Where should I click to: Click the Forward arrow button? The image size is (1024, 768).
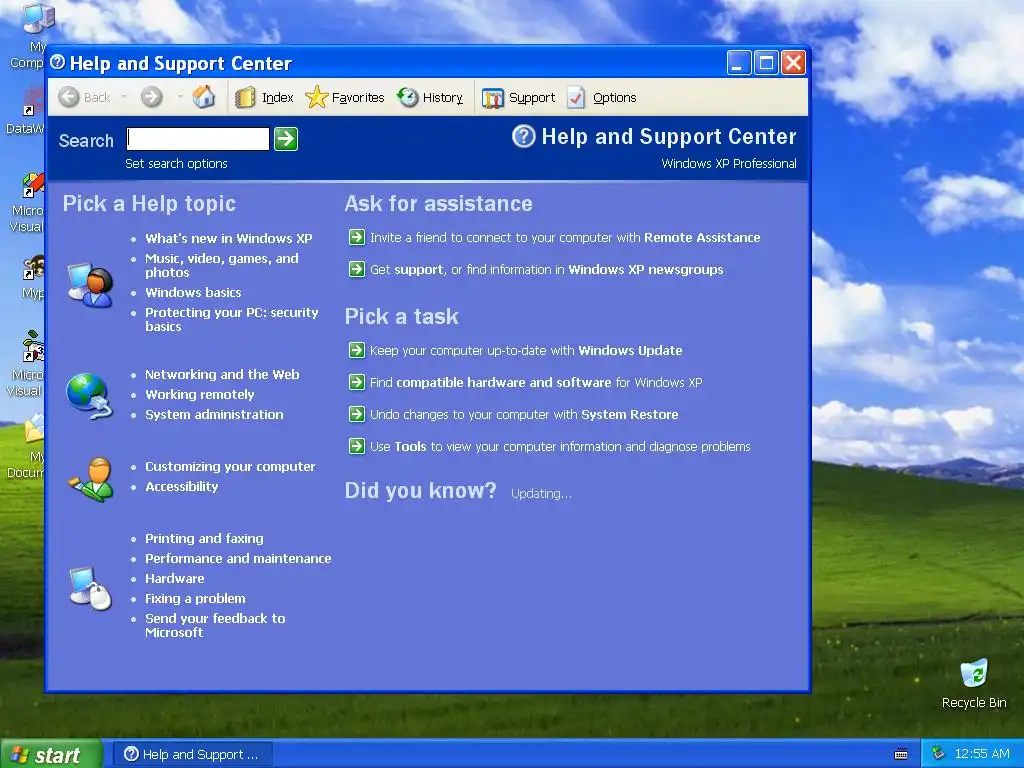click(152, 97)
